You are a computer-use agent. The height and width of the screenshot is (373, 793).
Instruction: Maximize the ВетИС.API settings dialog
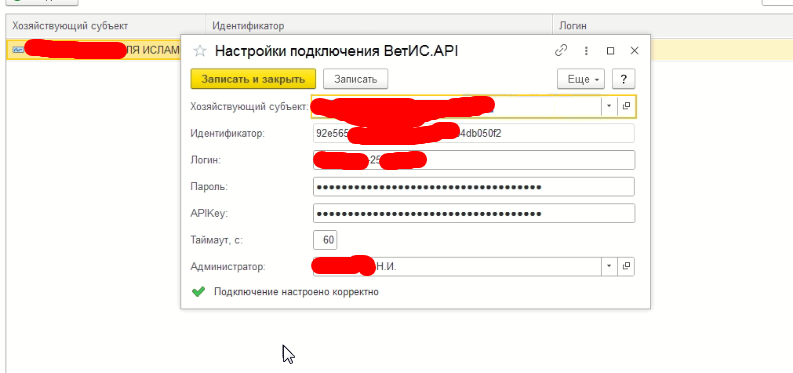pos(610,51)
